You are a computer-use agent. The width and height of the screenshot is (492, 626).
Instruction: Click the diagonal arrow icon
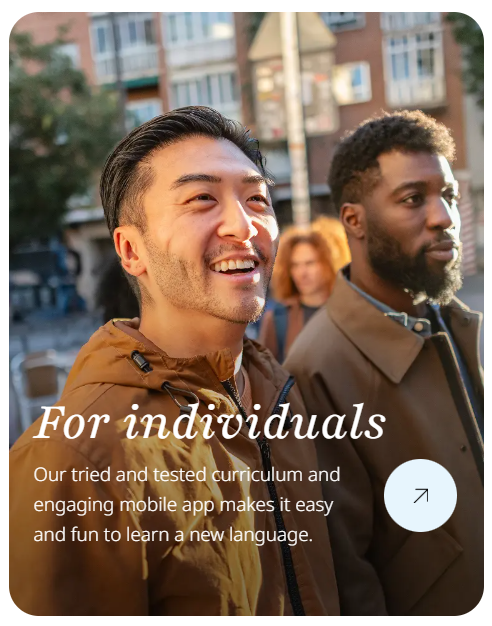point(421,495)
